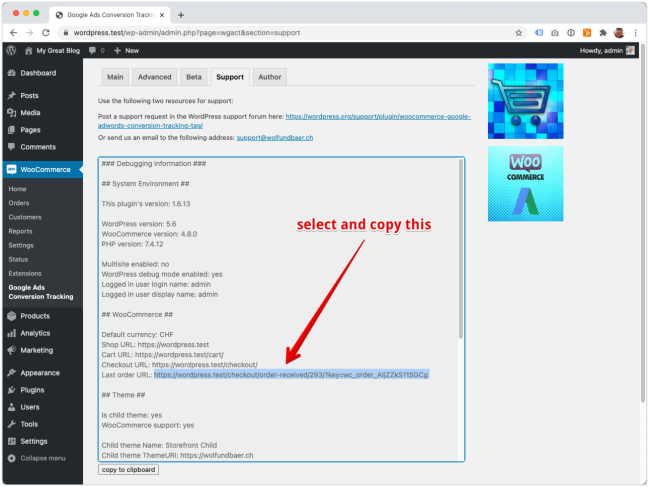Open WooCommerce Extensions submenu item
This screenshot has height=487, width=649.
(25, 273)
